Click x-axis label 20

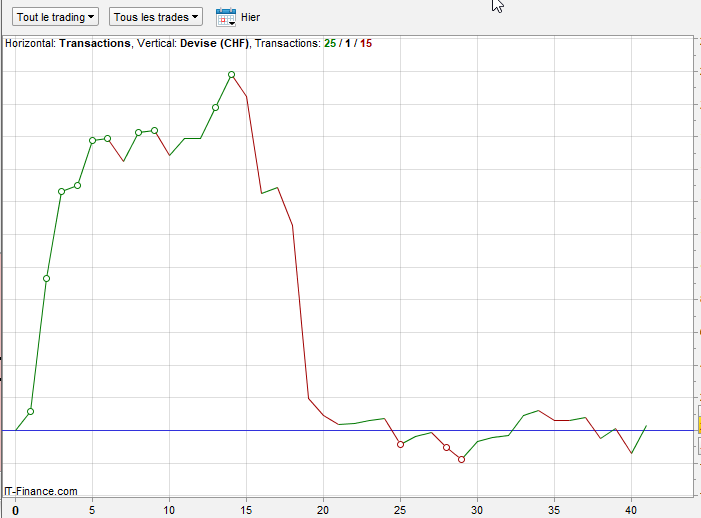(x=323, y=510)
